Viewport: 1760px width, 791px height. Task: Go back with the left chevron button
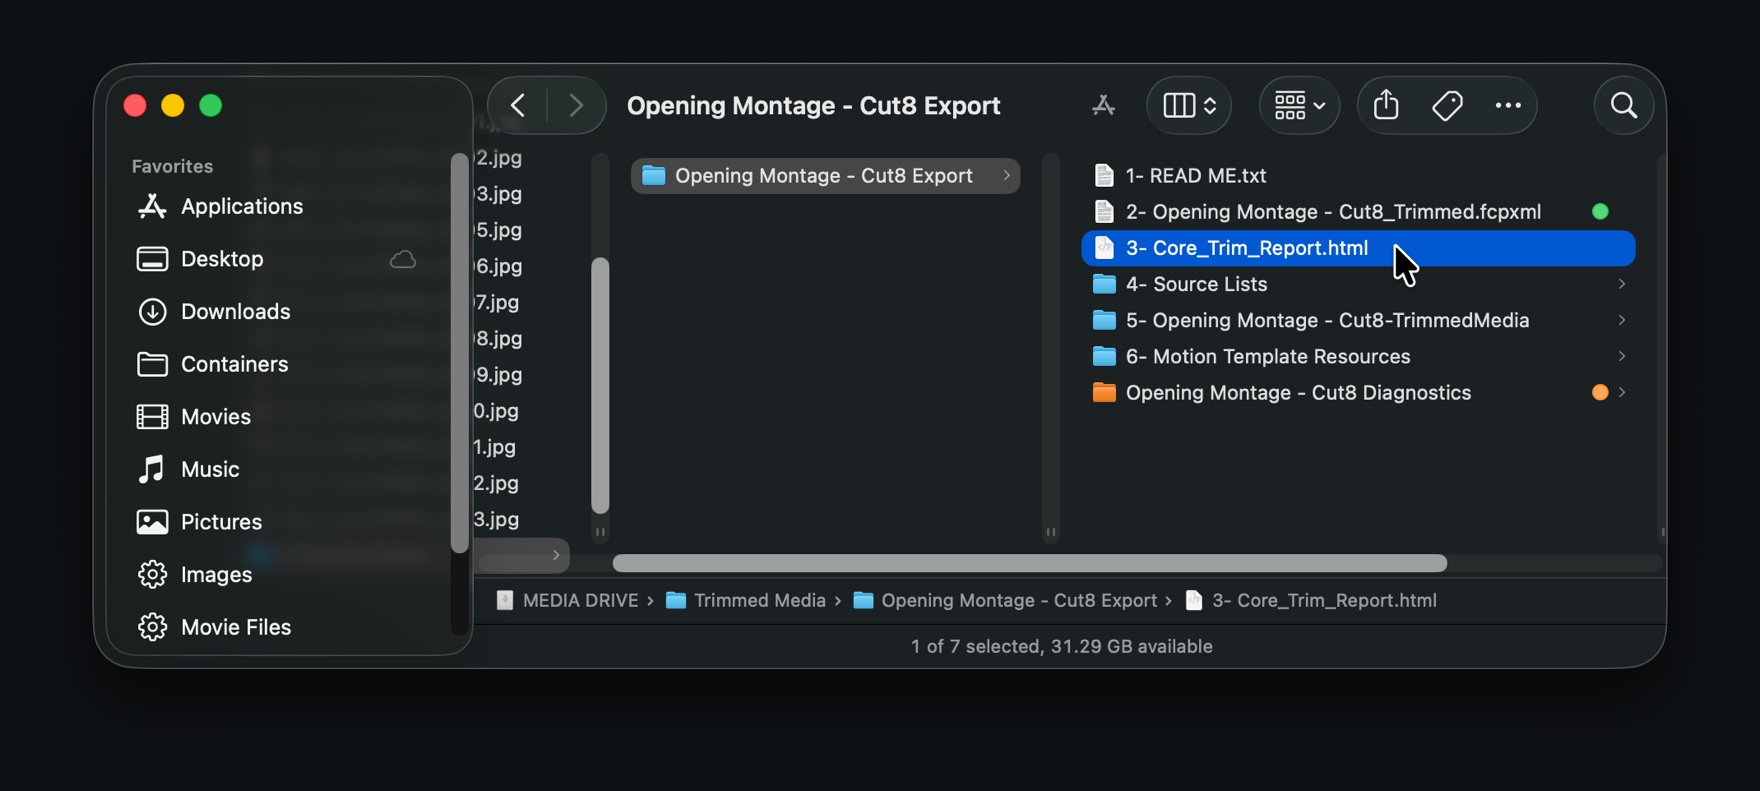[x=518, y=105]
